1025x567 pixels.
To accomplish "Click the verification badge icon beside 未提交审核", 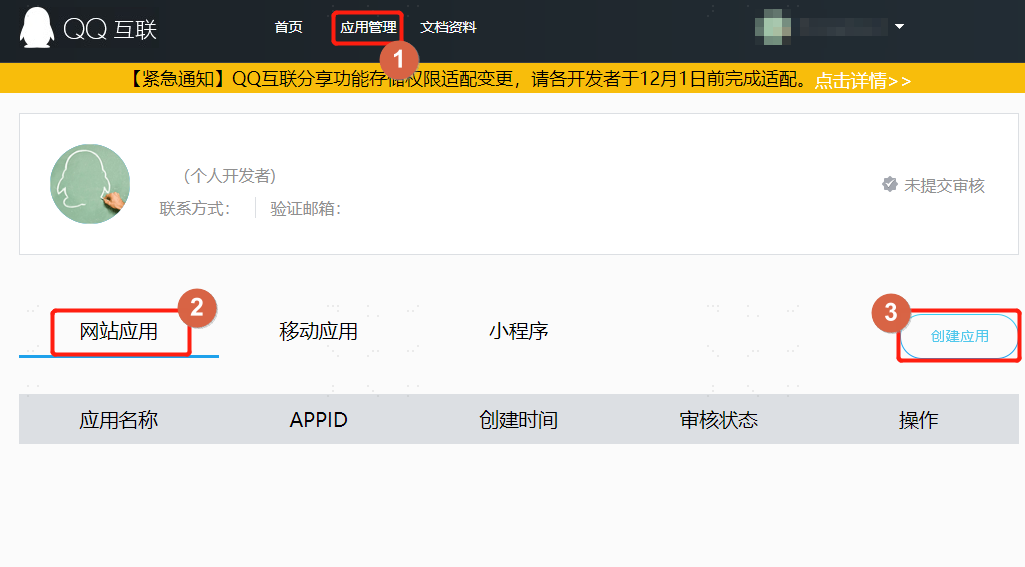I will pyautogui.click(x=890, y=184).
